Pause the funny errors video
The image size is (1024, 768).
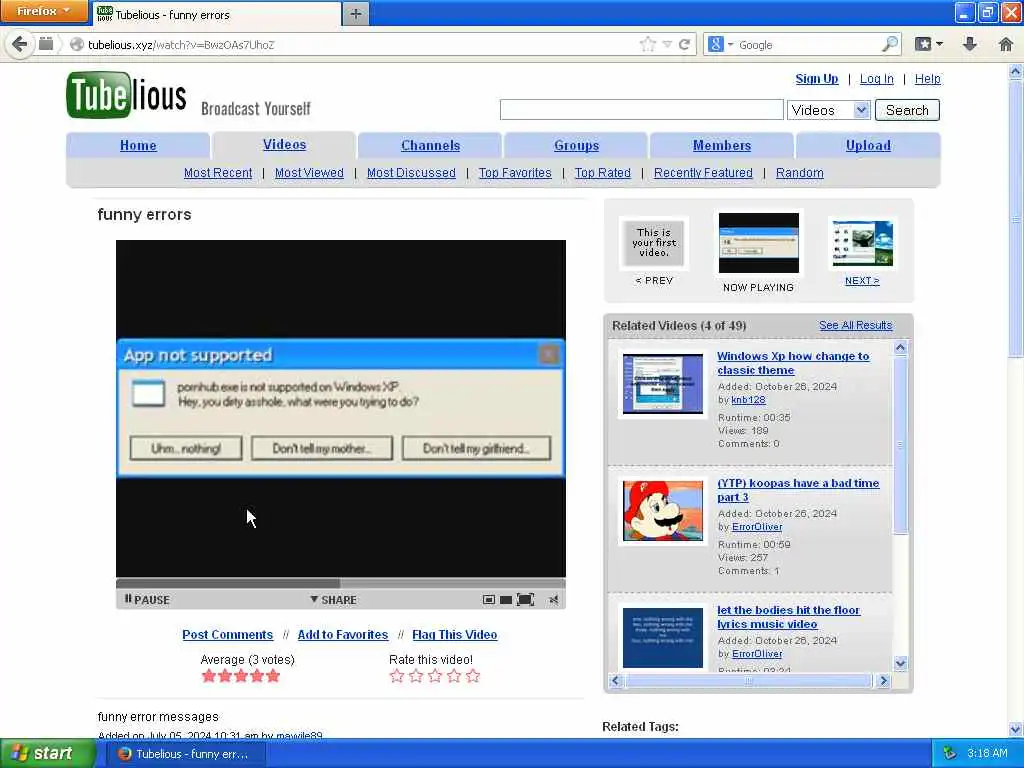[x=147, y=600]
